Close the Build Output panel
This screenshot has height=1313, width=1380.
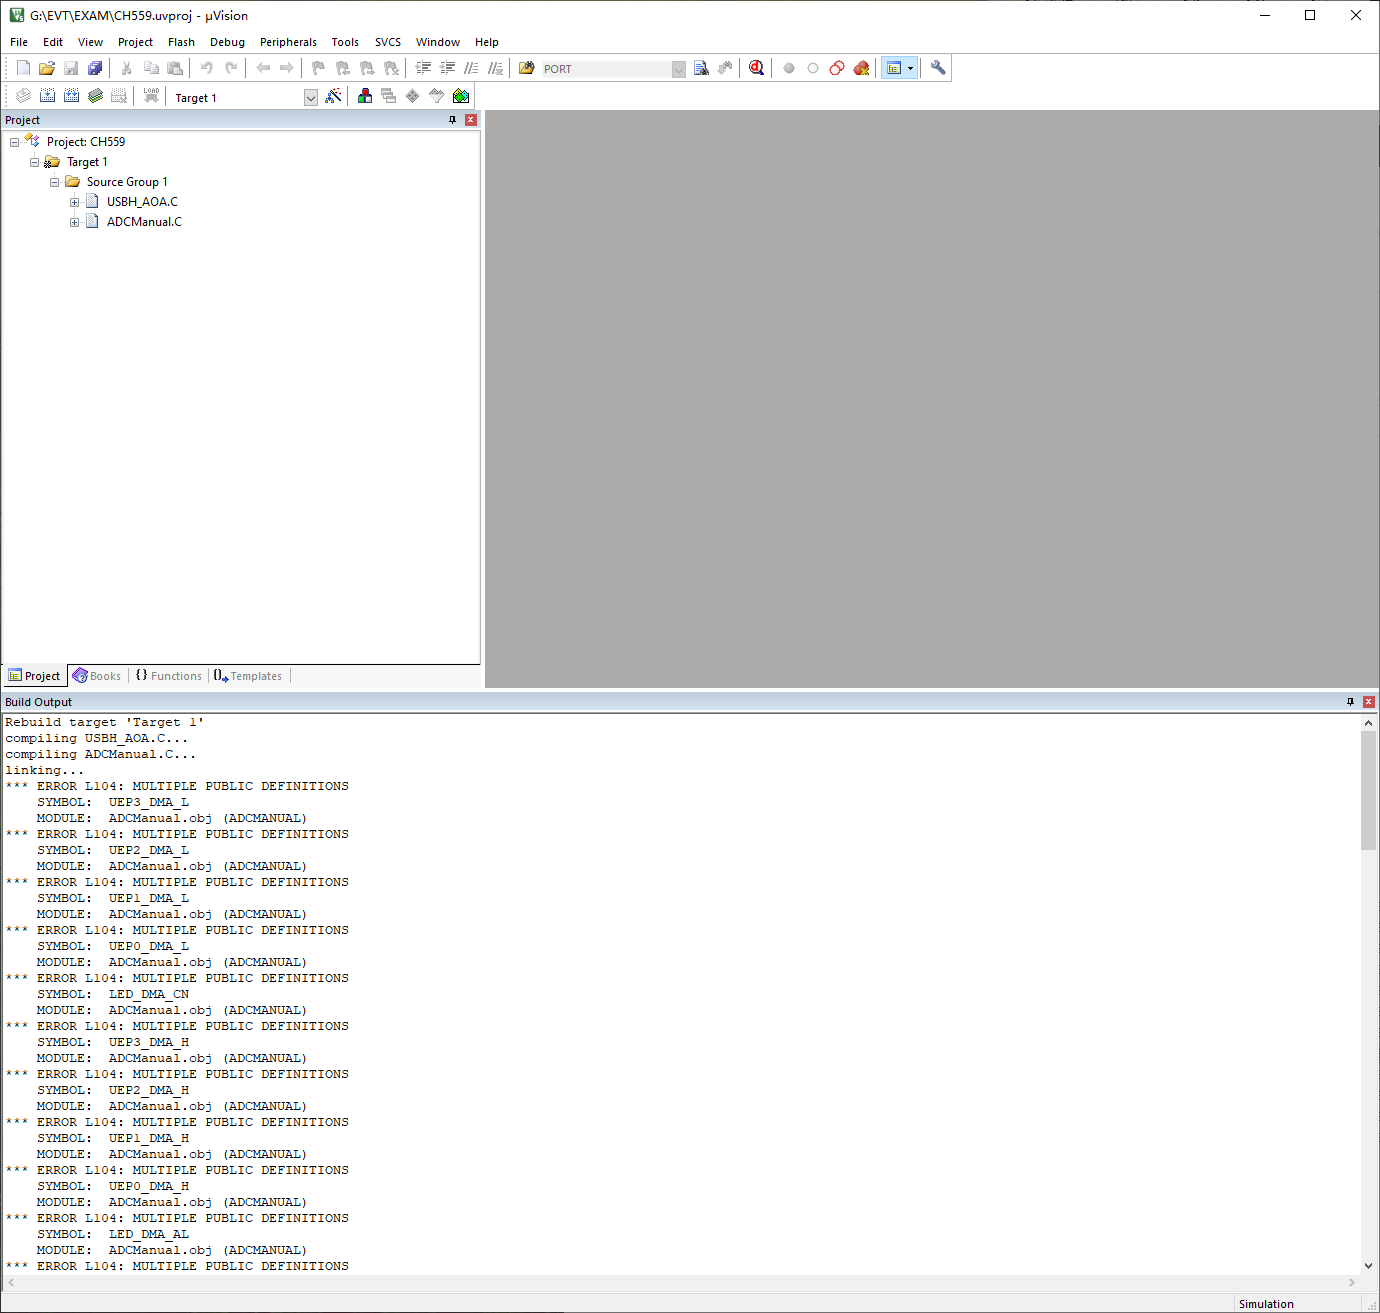pos(1369,702)
